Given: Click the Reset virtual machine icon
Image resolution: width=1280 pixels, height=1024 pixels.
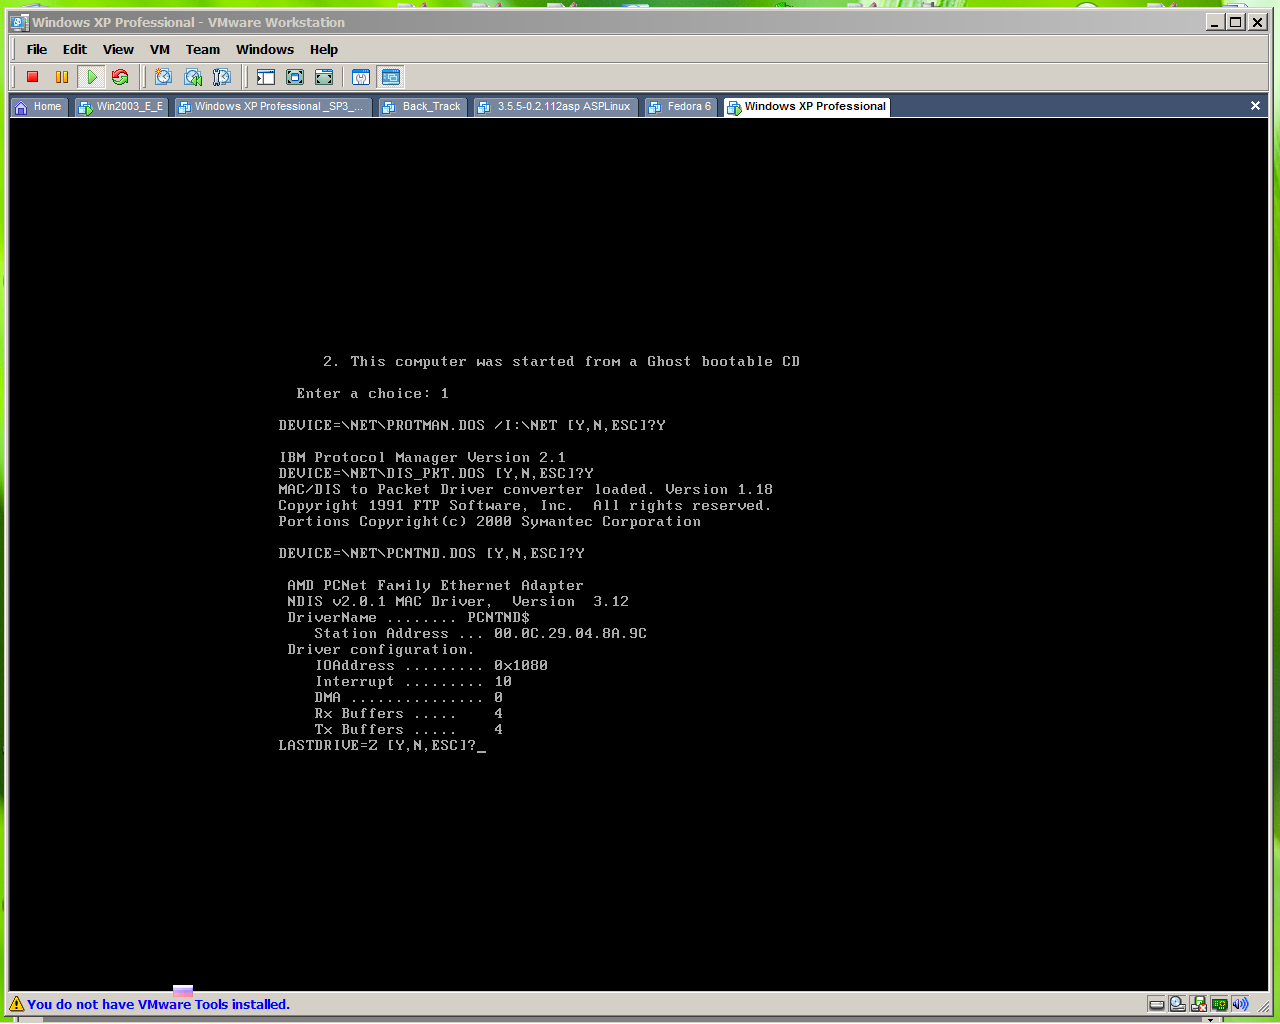Looking at the screenshot, I should tap(120, 77).
